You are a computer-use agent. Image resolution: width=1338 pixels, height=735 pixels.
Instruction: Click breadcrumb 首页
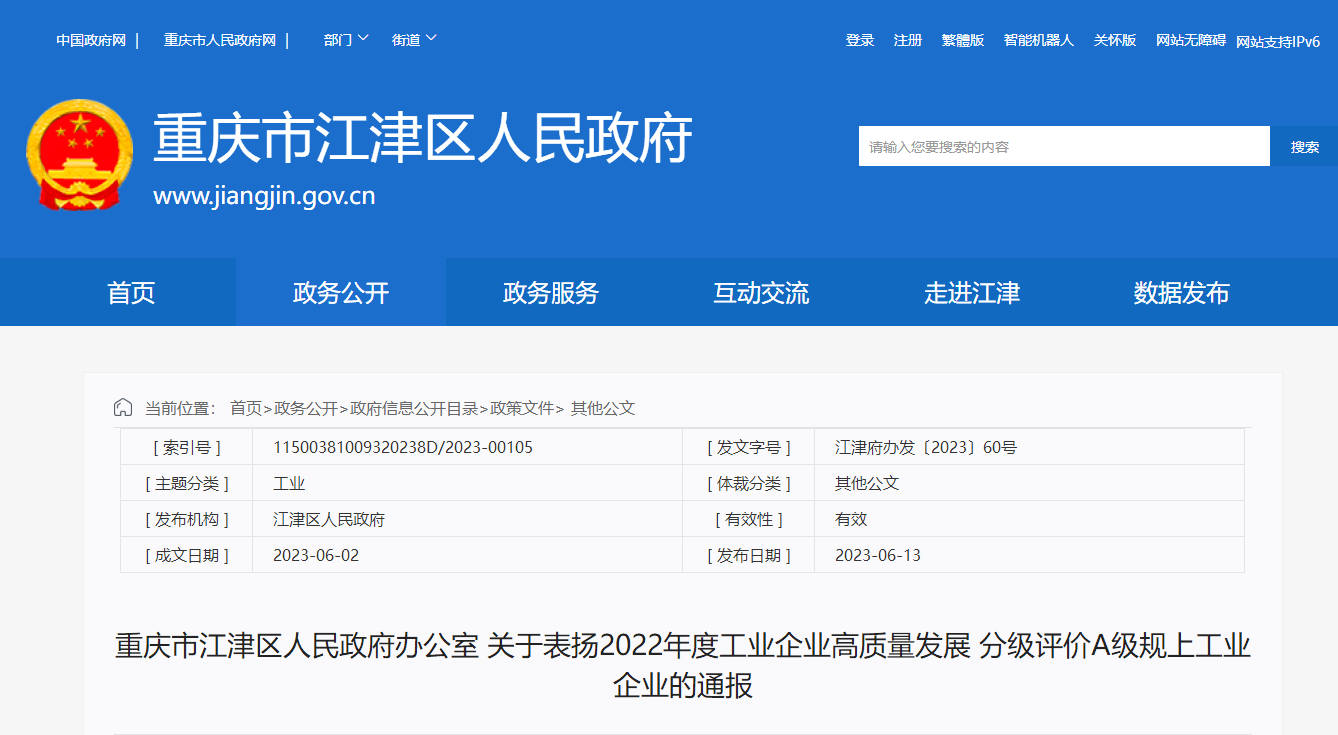point(246,408)
